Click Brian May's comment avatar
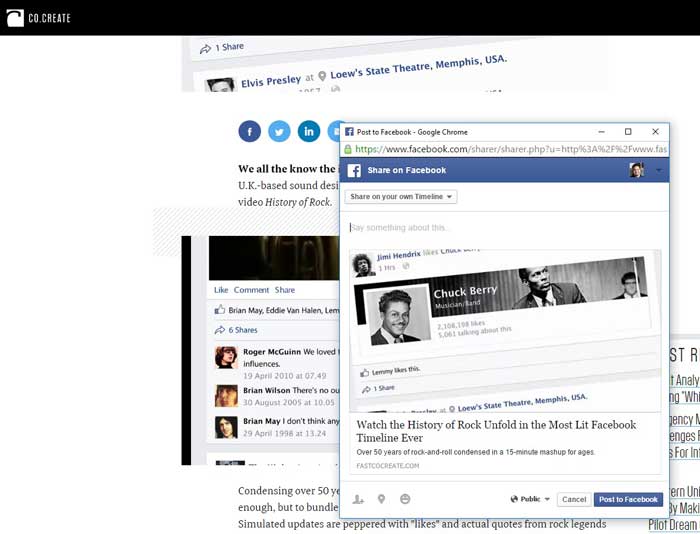 pyautogui.click(x=226, y=427)
